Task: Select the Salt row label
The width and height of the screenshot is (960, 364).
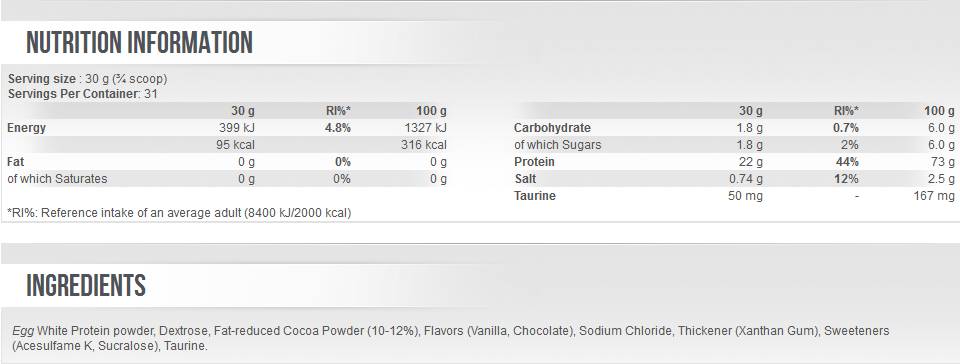Action: [525, 179]
